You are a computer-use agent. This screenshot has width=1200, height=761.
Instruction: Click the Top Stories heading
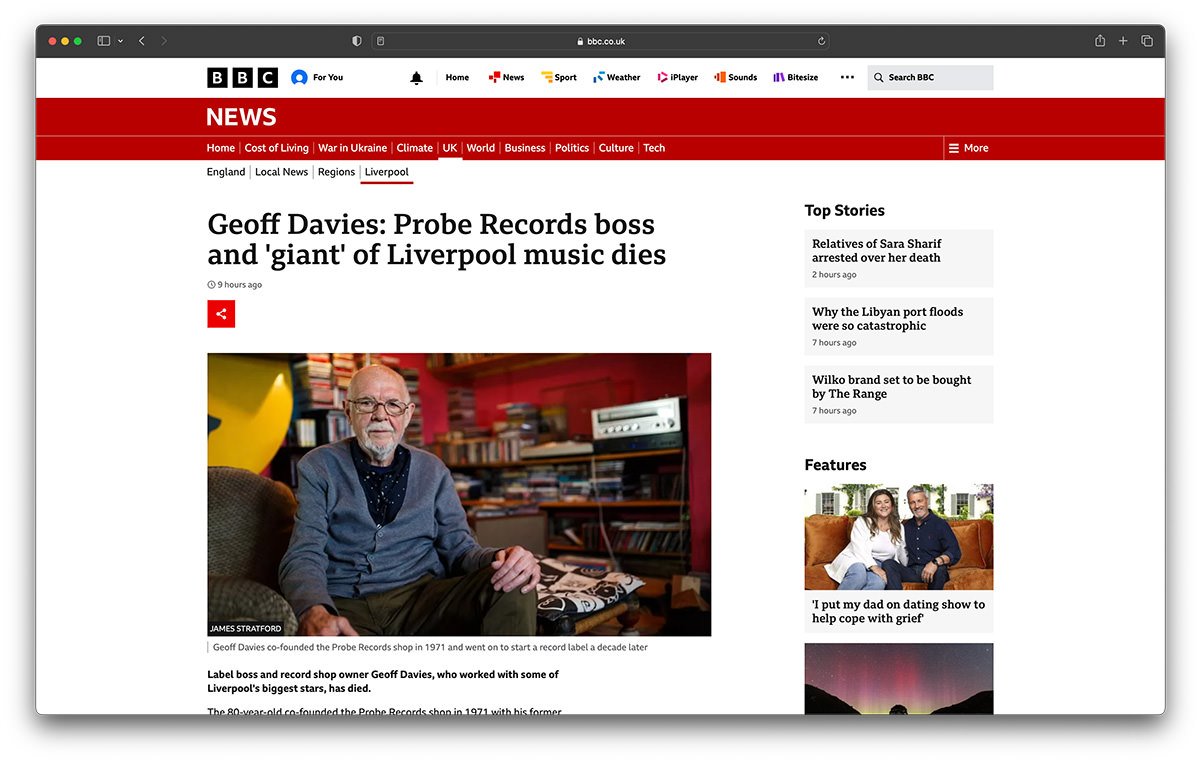pyautogui.click(x=845, y=210)
